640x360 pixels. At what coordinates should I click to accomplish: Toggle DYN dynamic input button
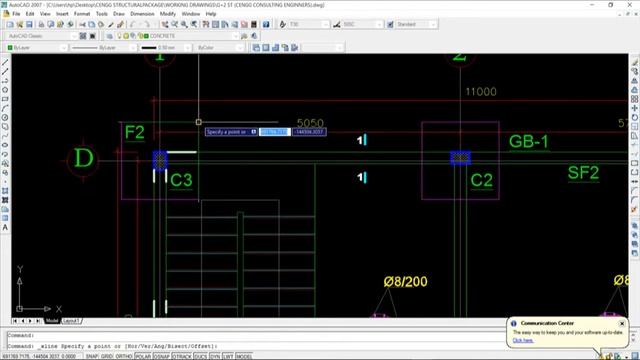(x=215, y=356)
